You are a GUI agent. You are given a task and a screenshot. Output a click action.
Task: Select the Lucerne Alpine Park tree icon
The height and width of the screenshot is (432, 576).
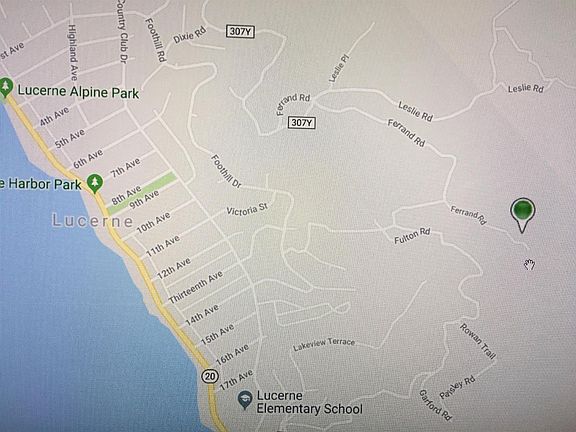[6, 88]
